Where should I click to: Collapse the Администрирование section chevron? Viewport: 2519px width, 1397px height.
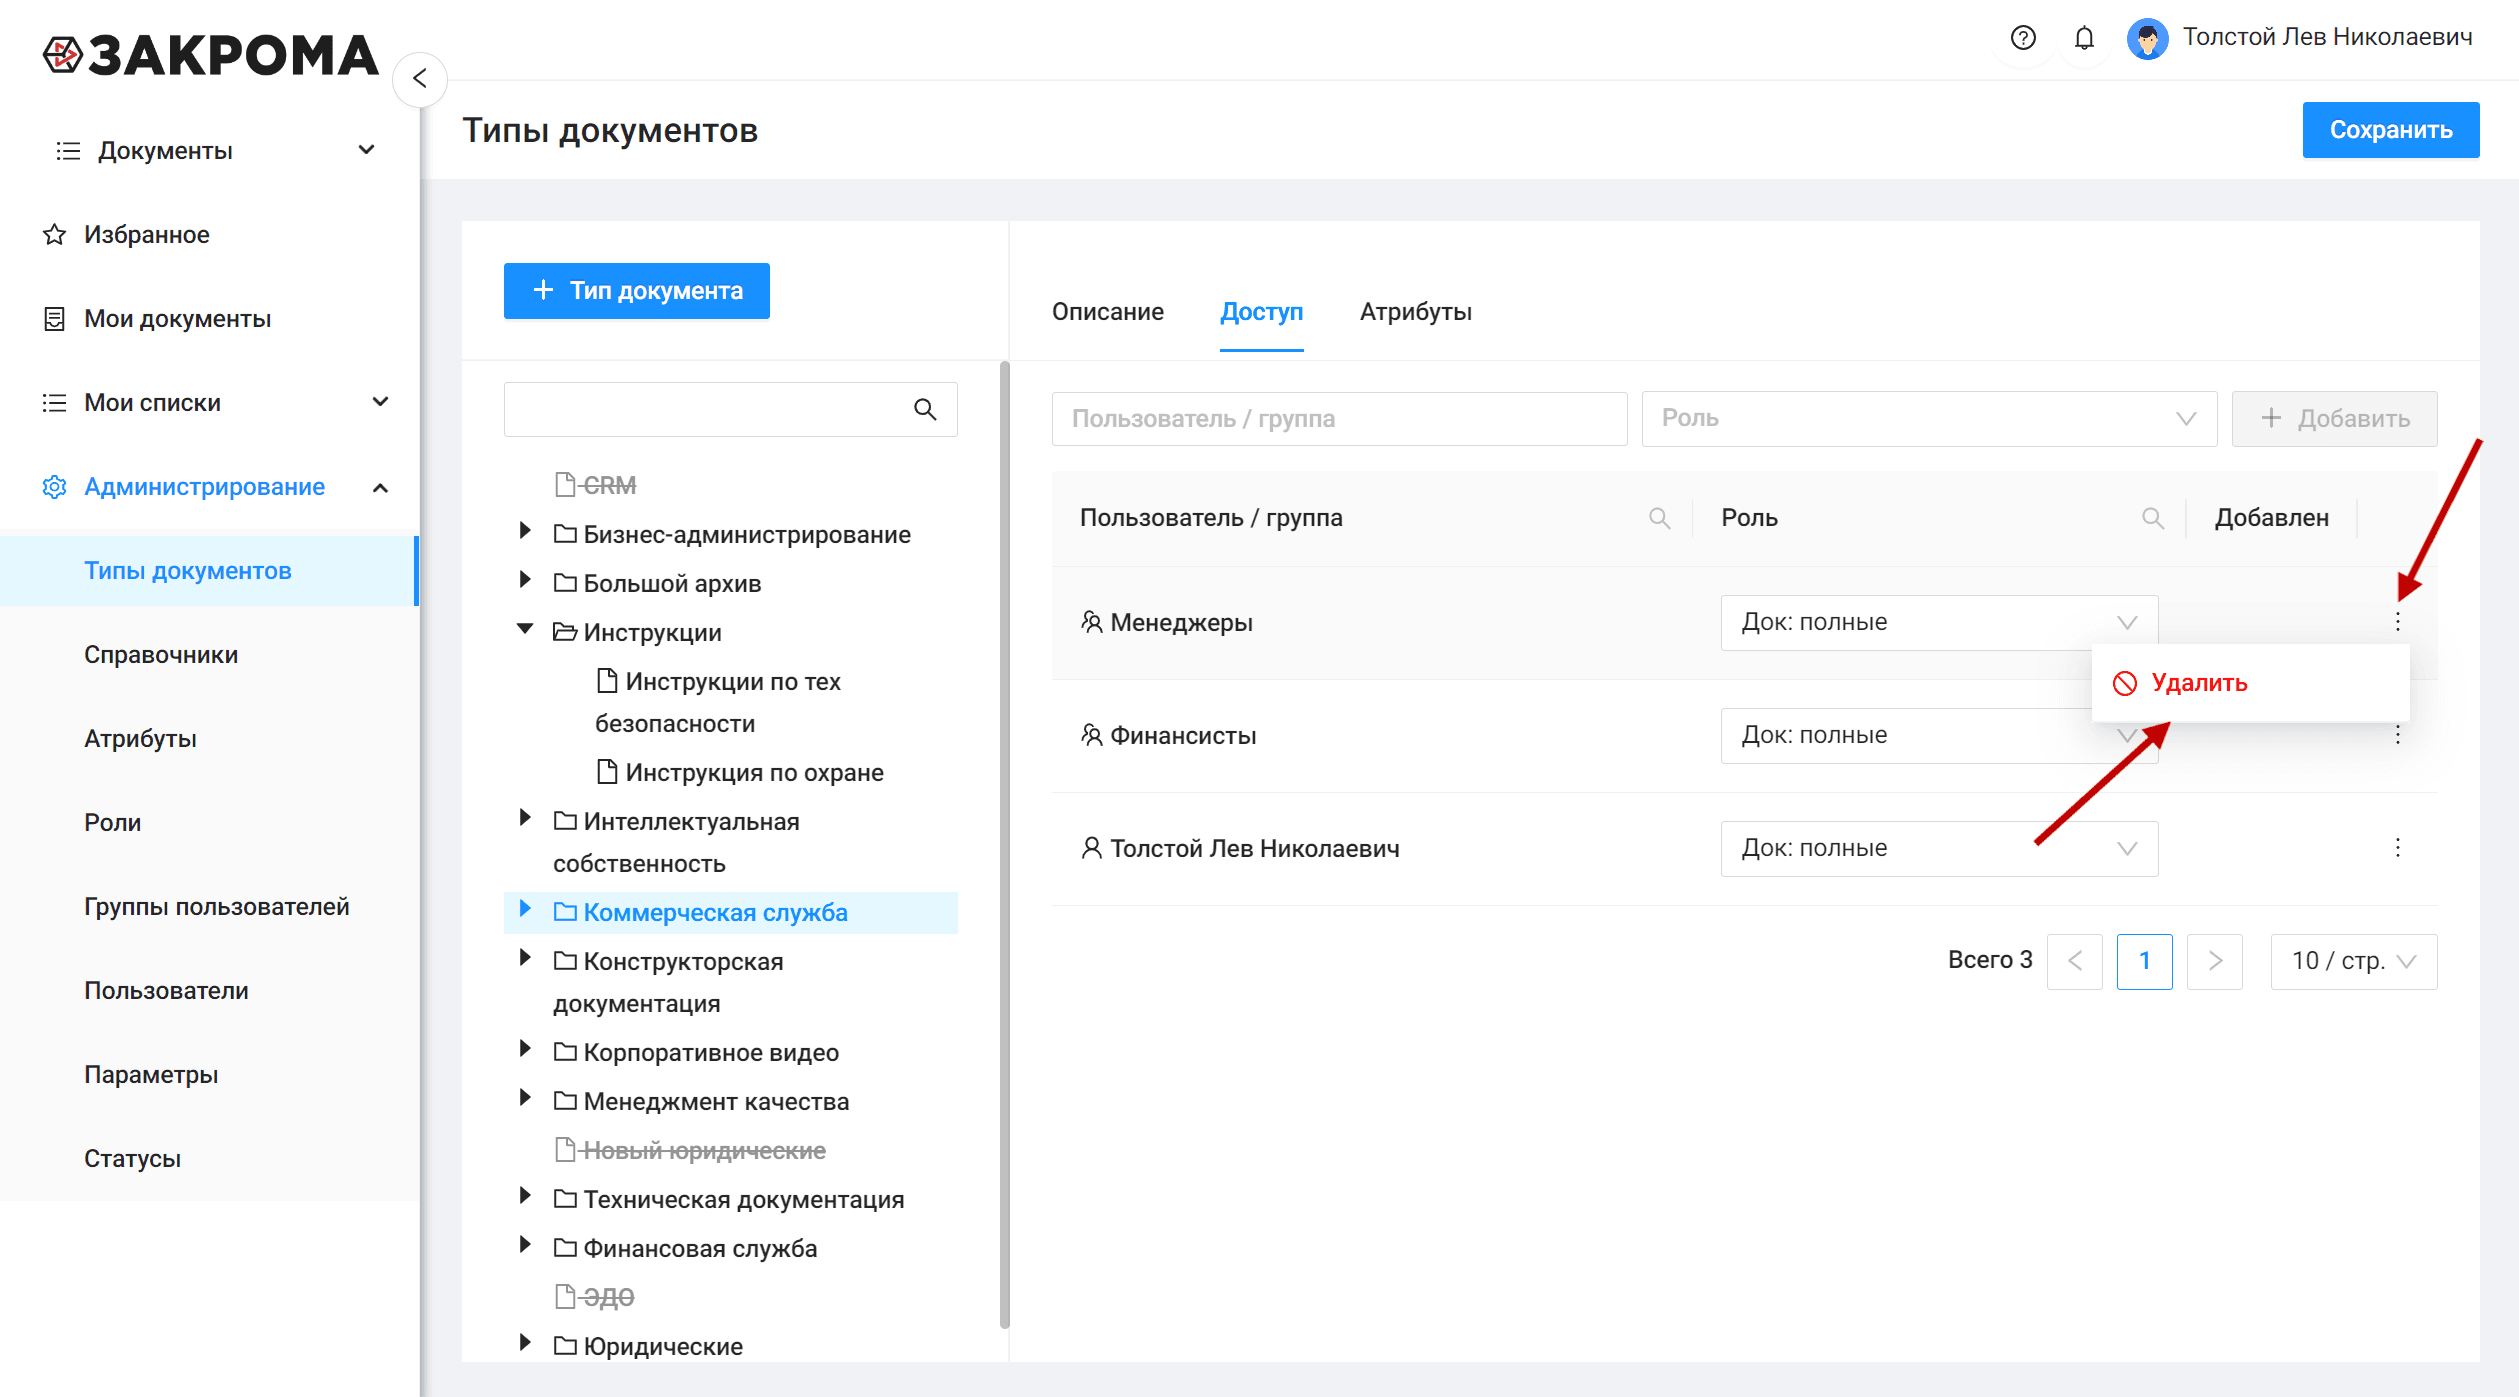click(x=380, y=488)
